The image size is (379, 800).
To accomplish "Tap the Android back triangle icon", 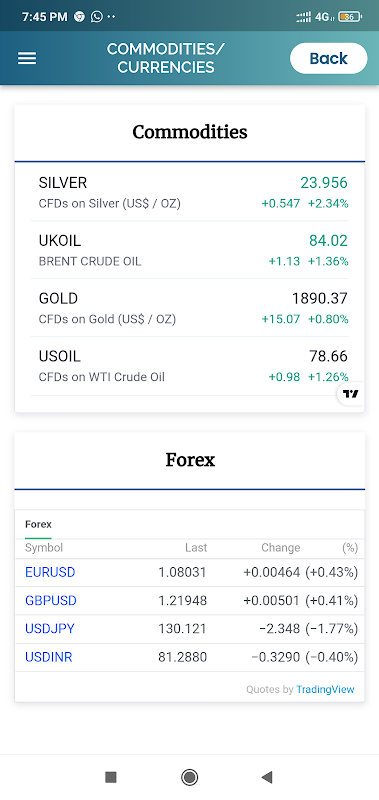I will pos(267,777).
